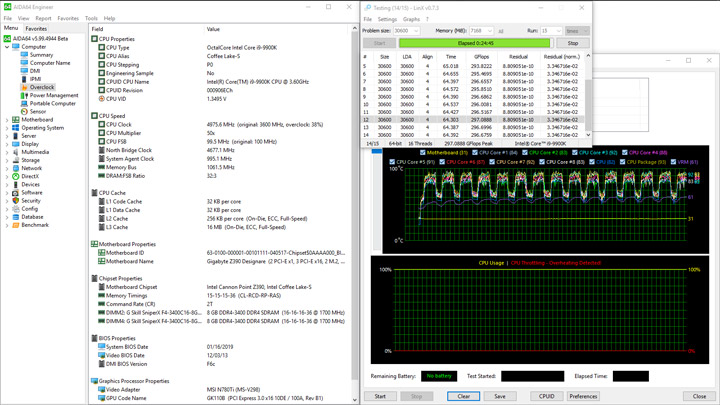Click the Benchmark icon in the tree
The image size is (720, 405).
tap(16, 225)
